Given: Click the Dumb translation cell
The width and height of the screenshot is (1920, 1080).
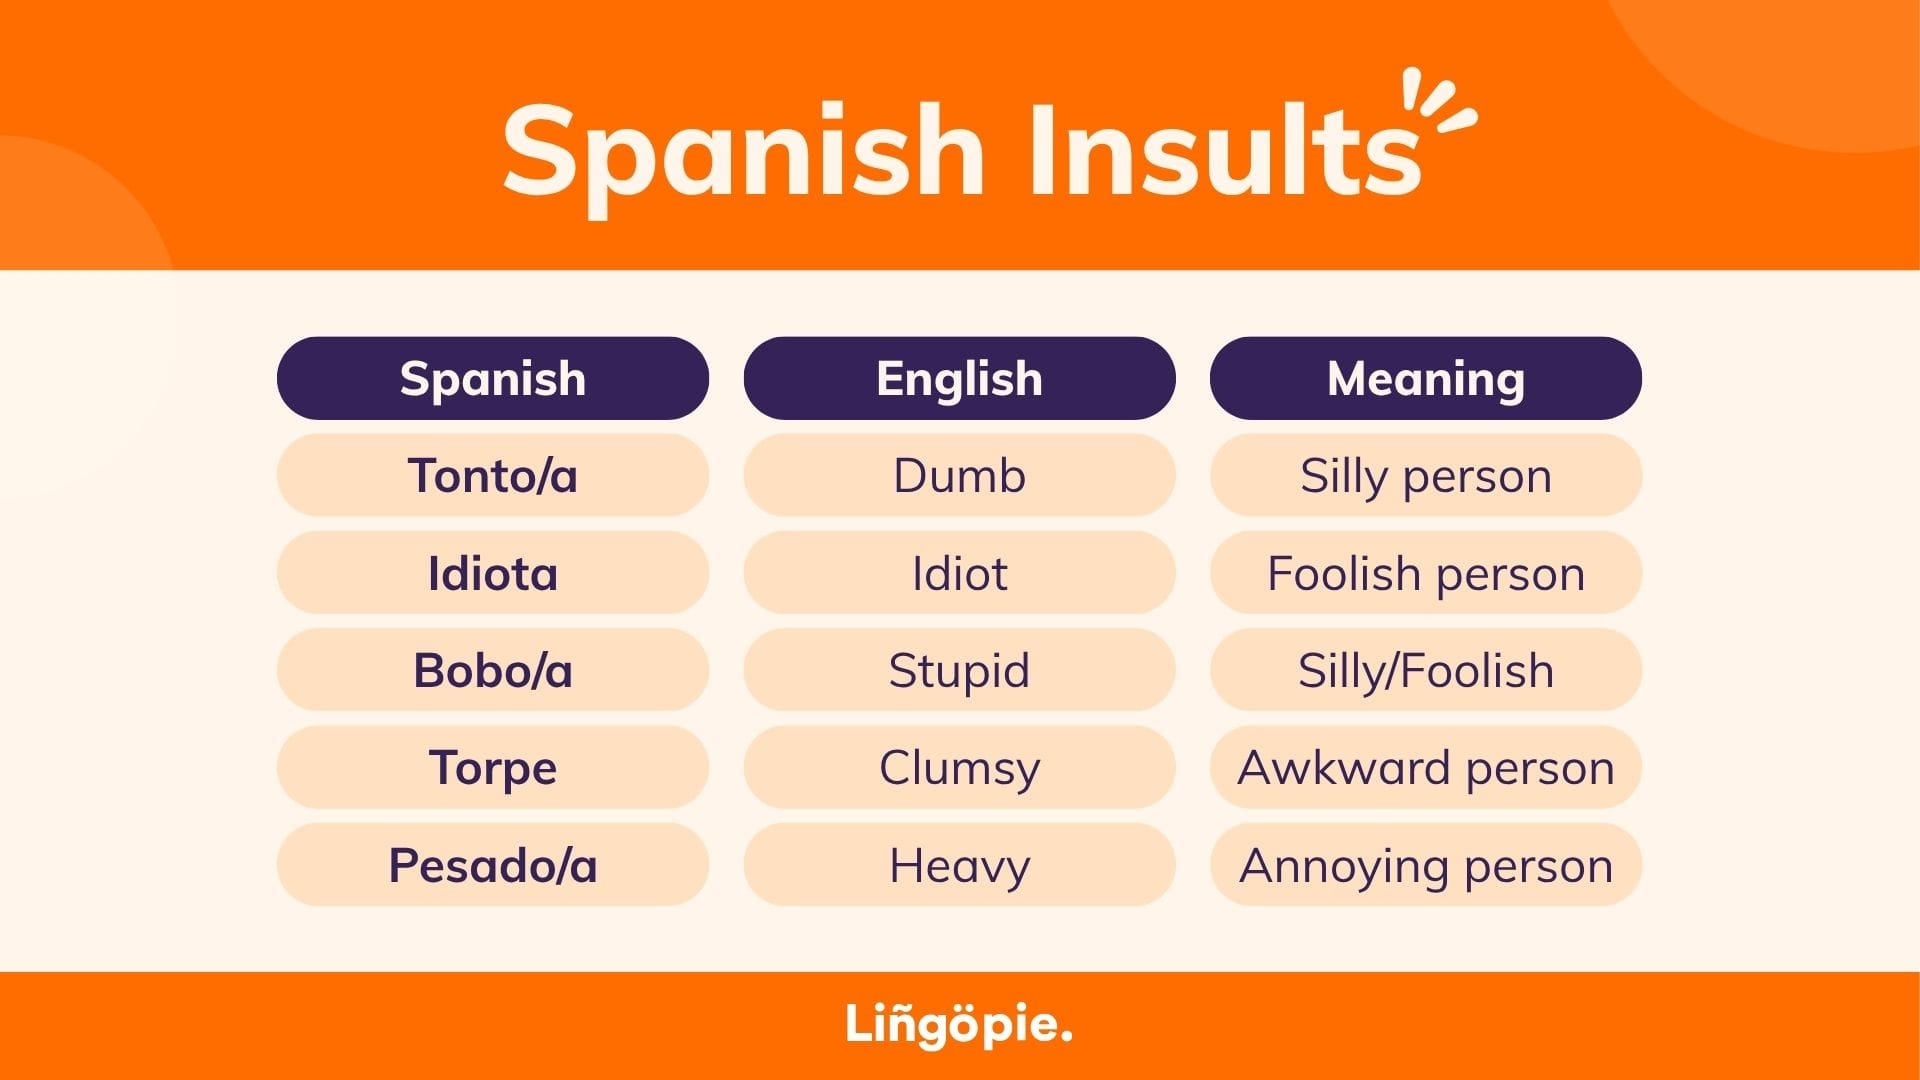Looking at the screenshot, I should pos(959,476).
